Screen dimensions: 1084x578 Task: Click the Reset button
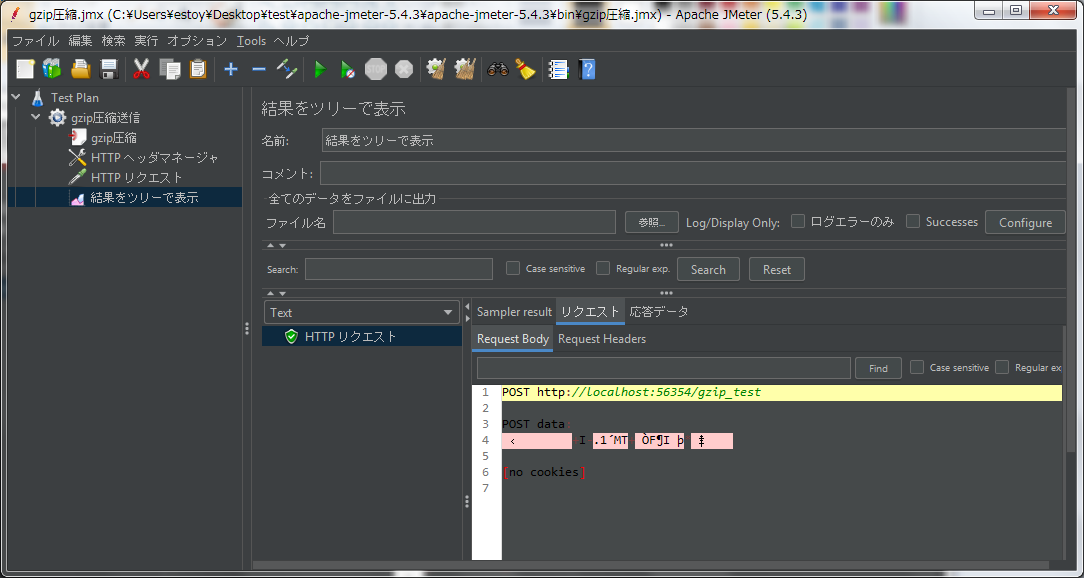click(776, 270)
